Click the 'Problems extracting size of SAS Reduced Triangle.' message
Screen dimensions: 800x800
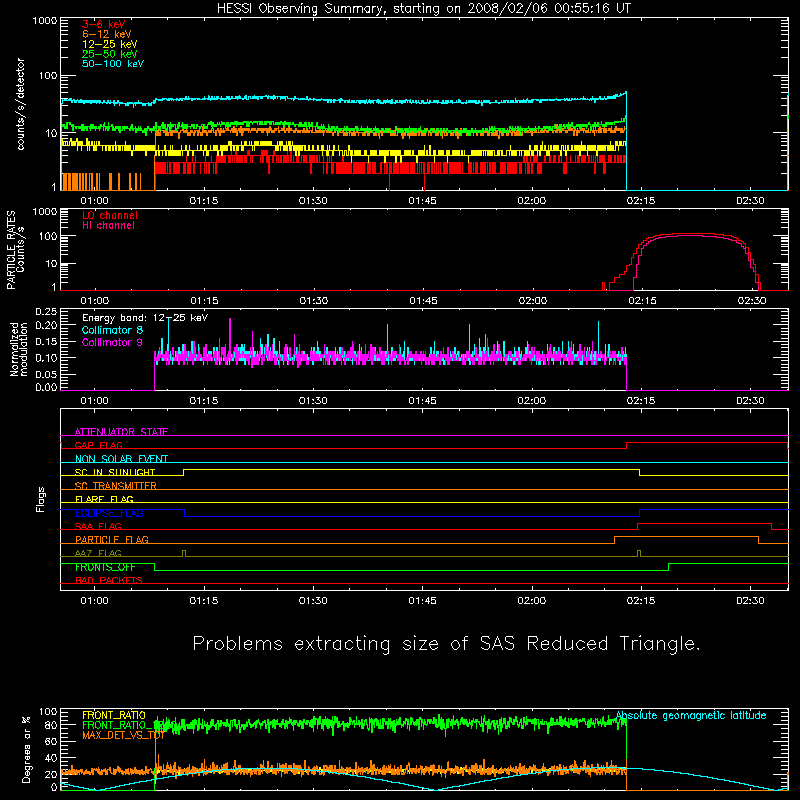click(446, 643)
